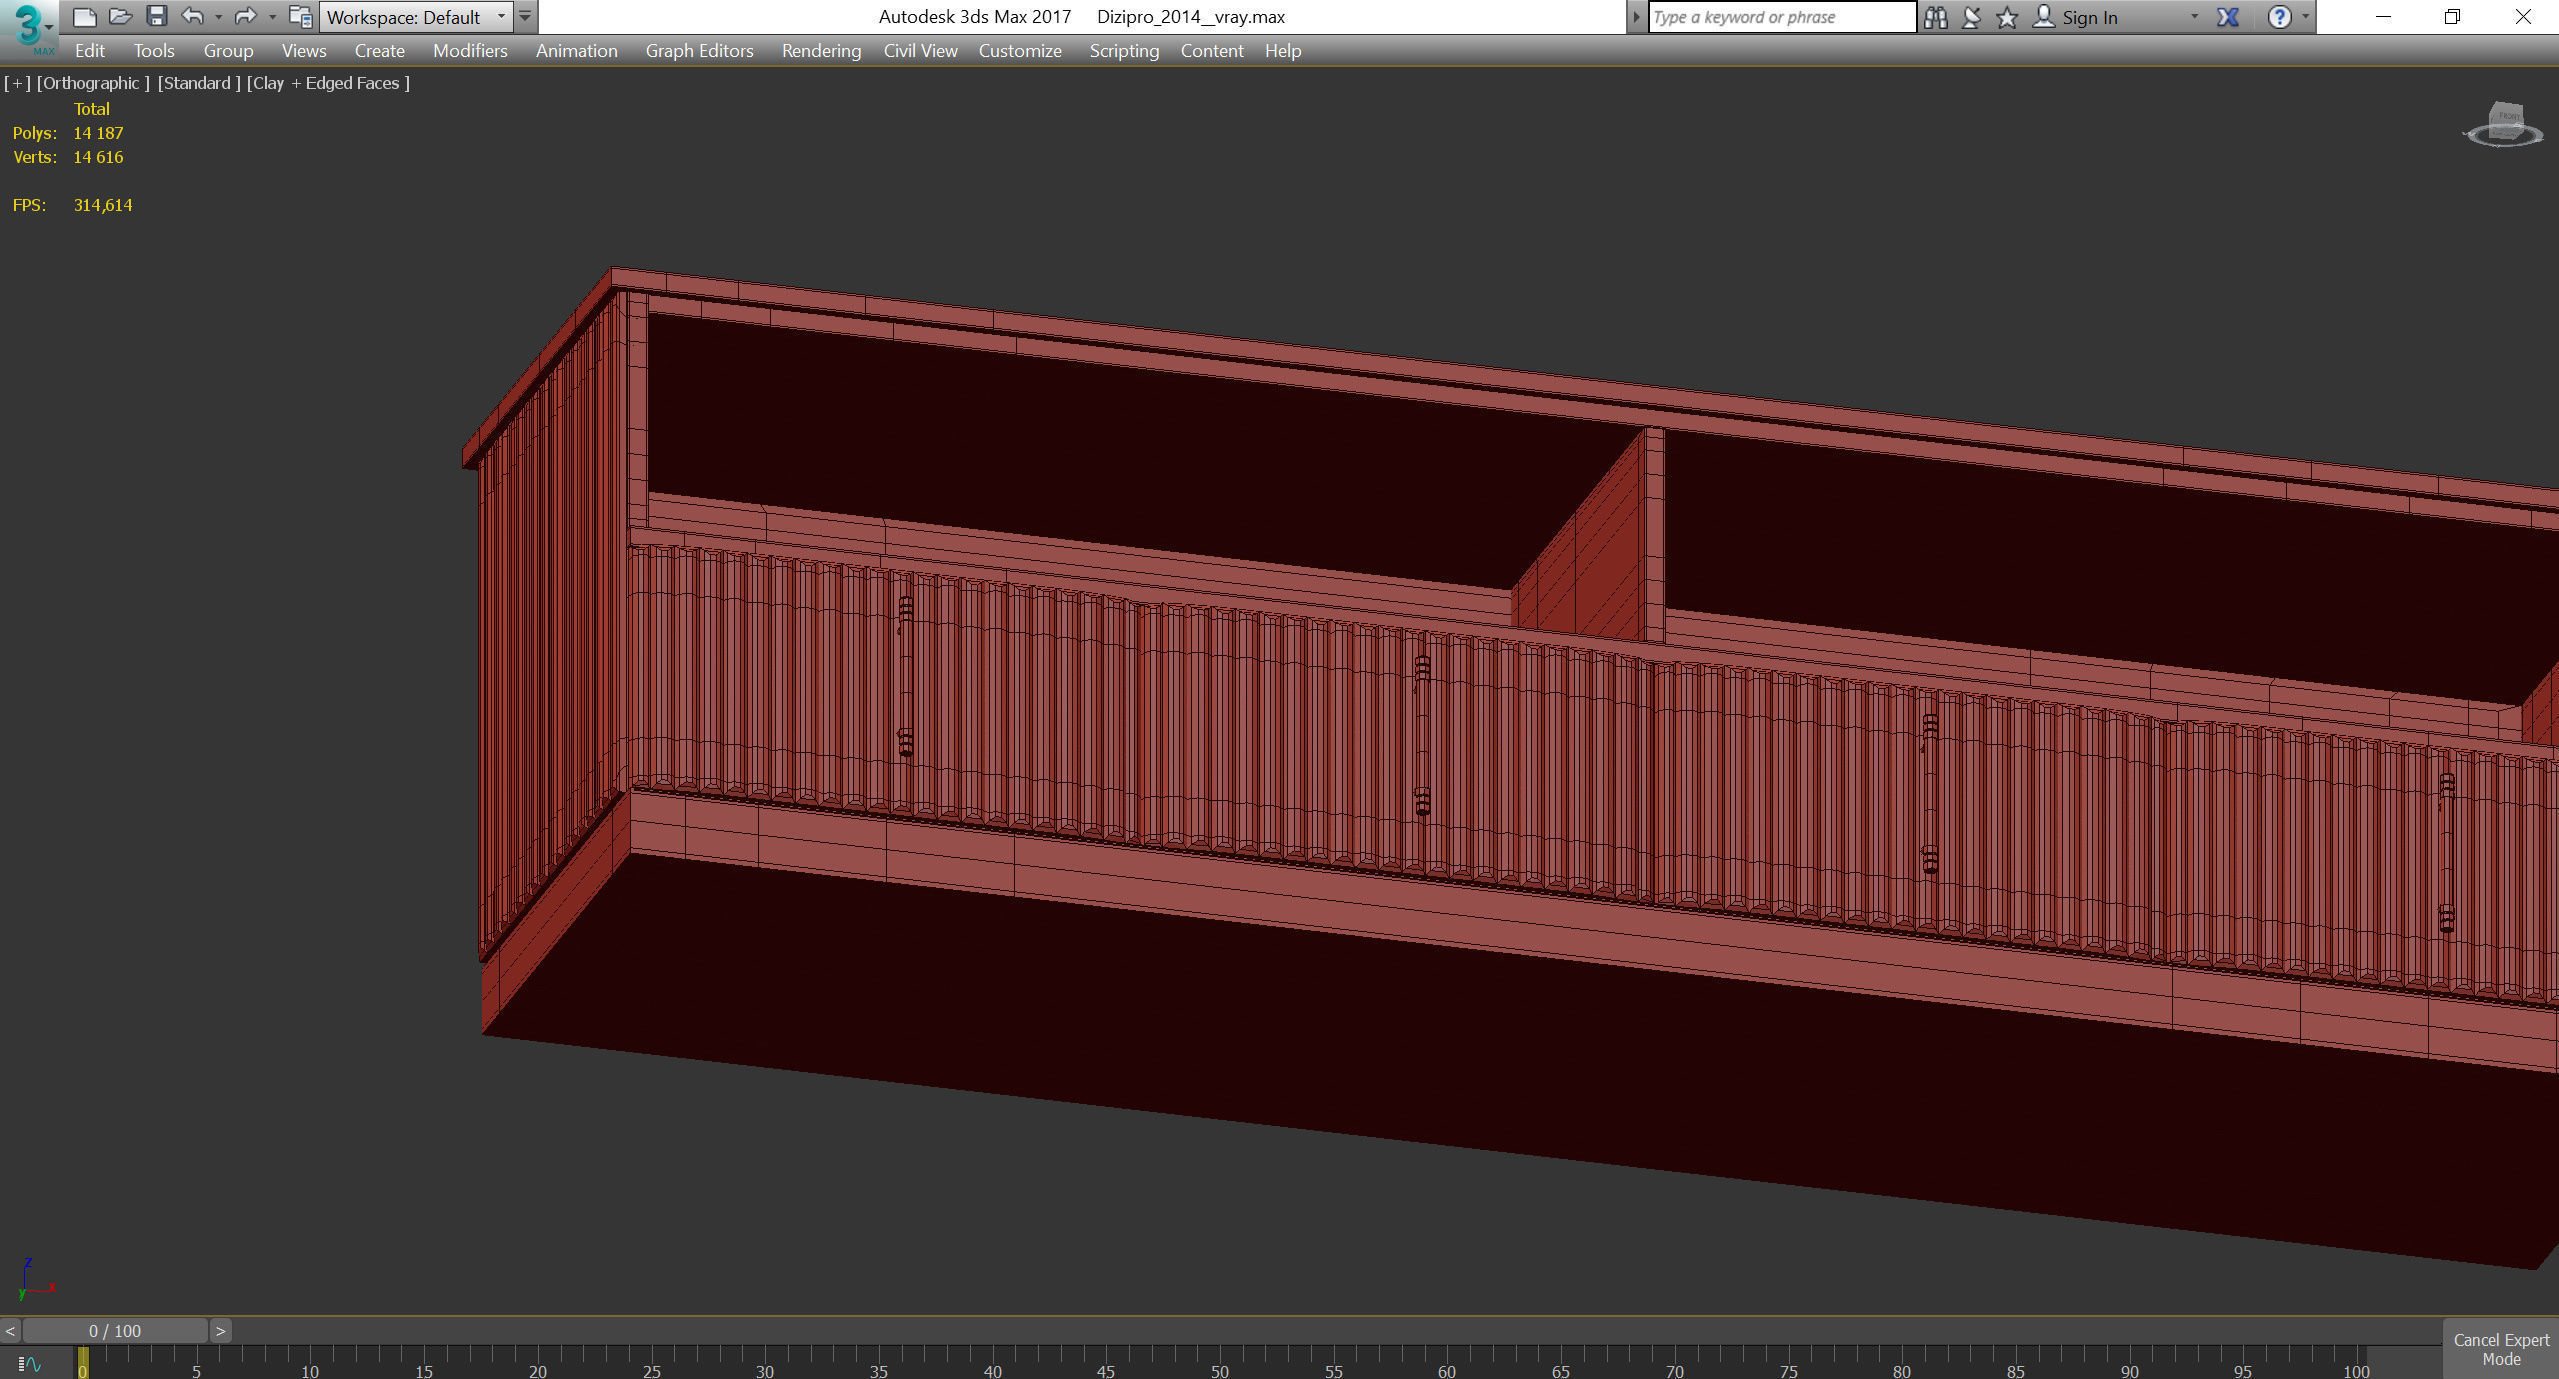Open Autodesk Exchange Apps X icon

(x=2227, y=17)
